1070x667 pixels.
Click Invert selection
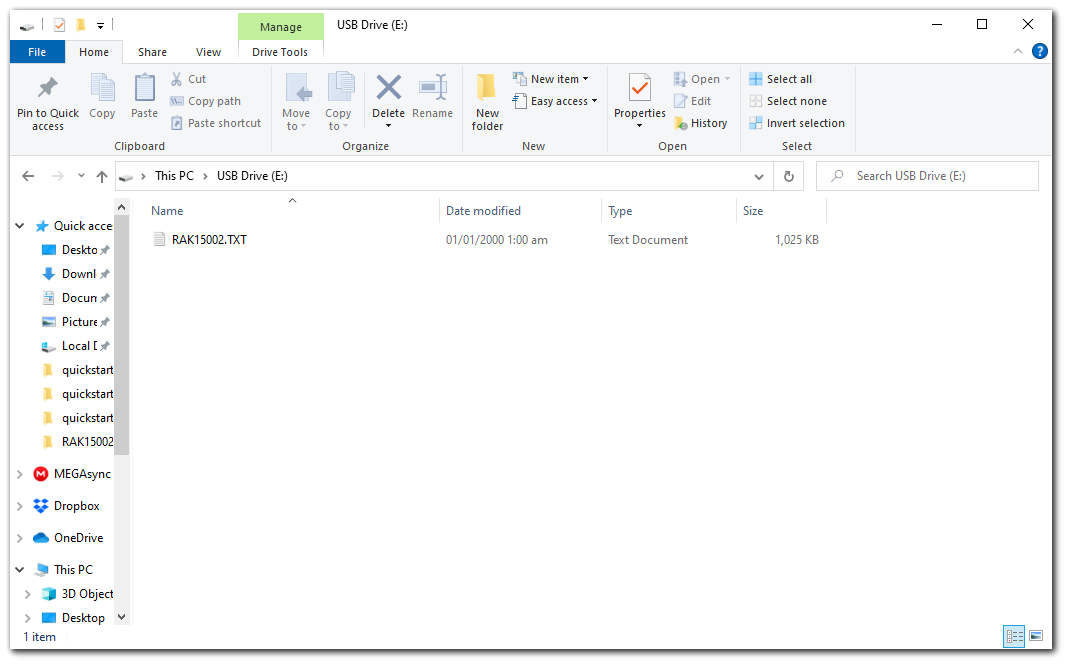(797, 123)
